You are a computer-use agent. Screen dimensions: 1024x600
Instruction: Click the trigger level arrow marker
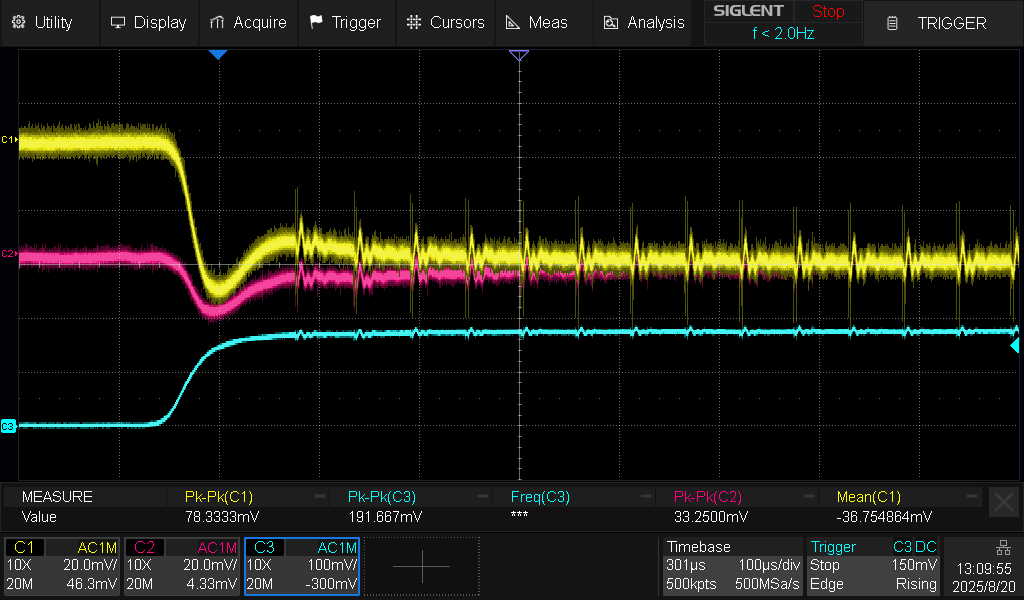click(x=1014, y=345)
